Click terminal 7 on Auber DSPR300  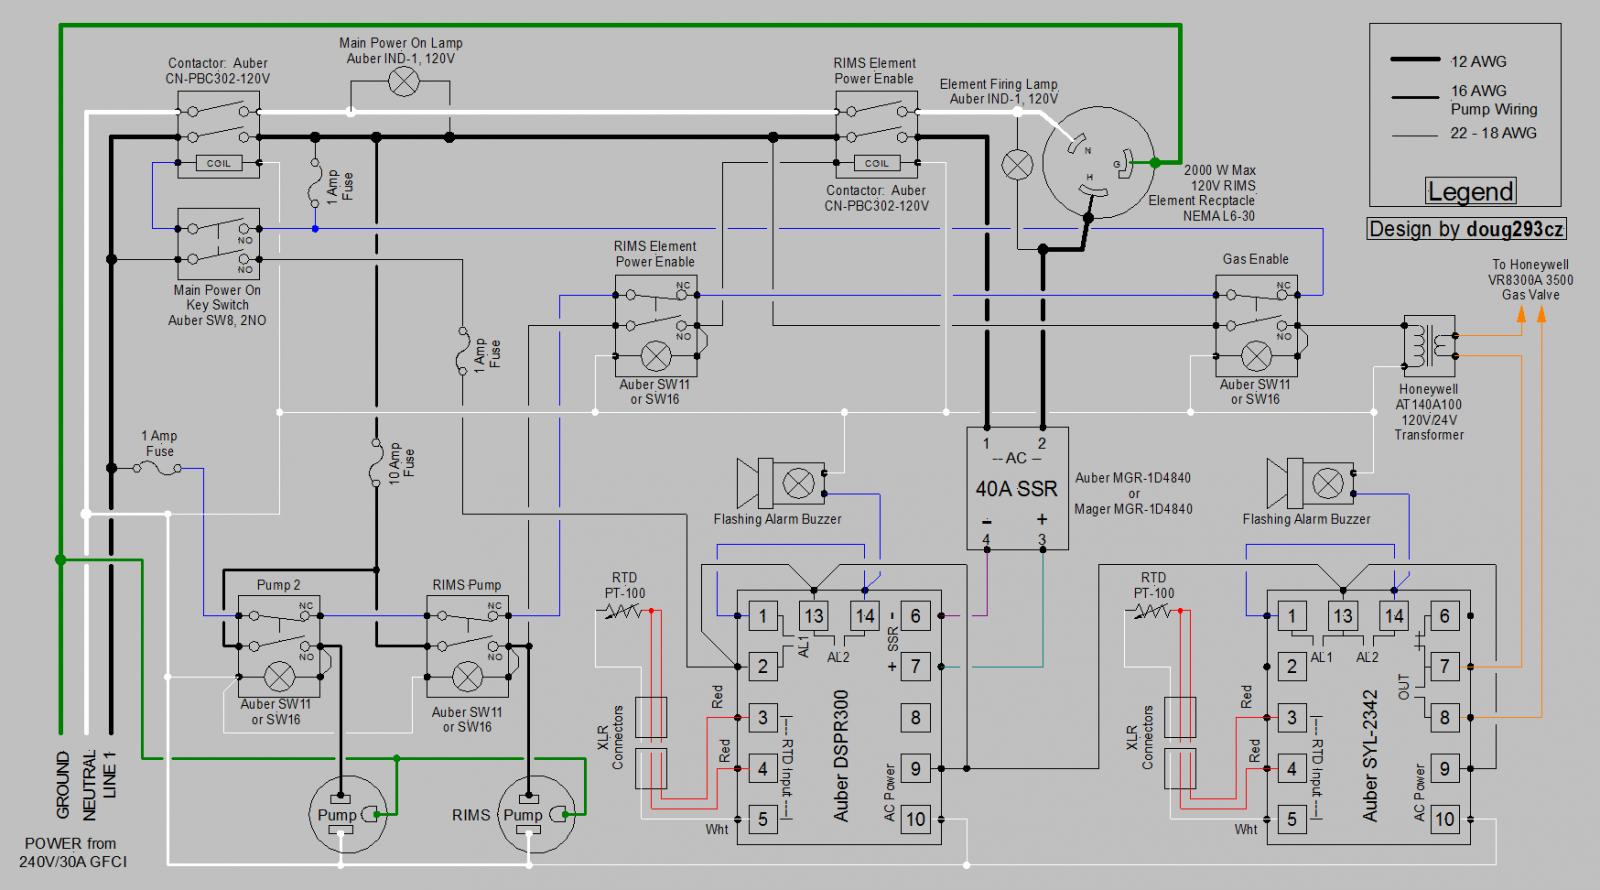pos(914,667)
